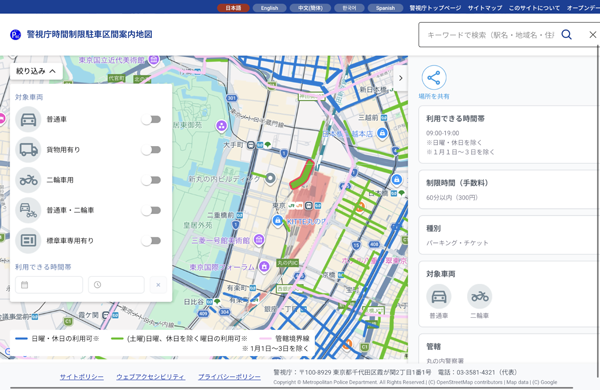The height and width of the screenshot is (390, 600).
Task: Click the share location icon
Action: (434, 78)
